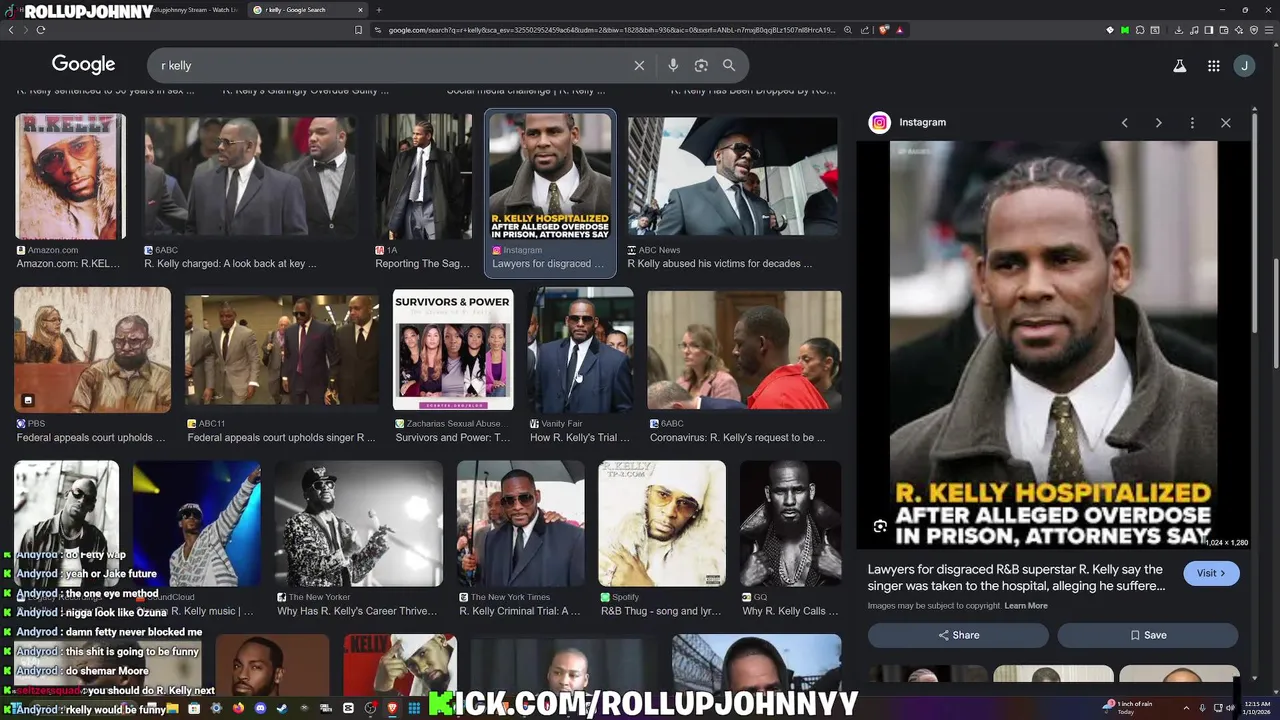Open Firefox from the taskbar

point(238,708)
